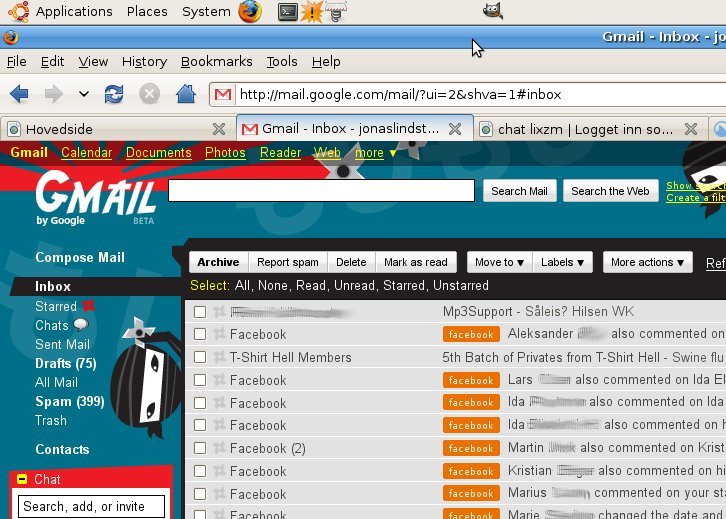This screenshot has height=519, width=726.
Task: Select checkbox for Aleksander Facebook message
Action: tap(200, 334)
